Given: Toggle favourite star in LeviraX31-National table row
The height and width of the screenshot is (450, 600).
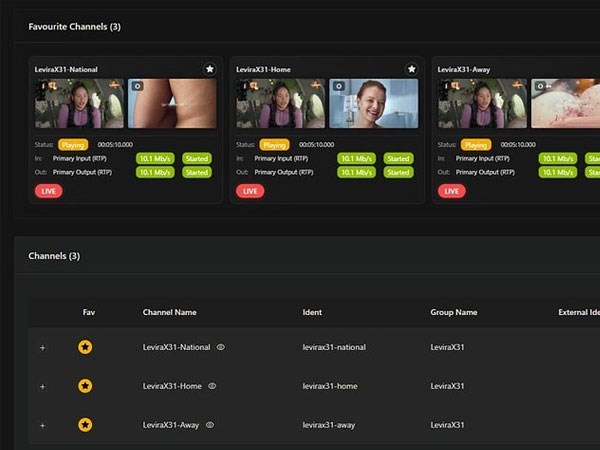Looking at the screenshot, I should point(85,347).
